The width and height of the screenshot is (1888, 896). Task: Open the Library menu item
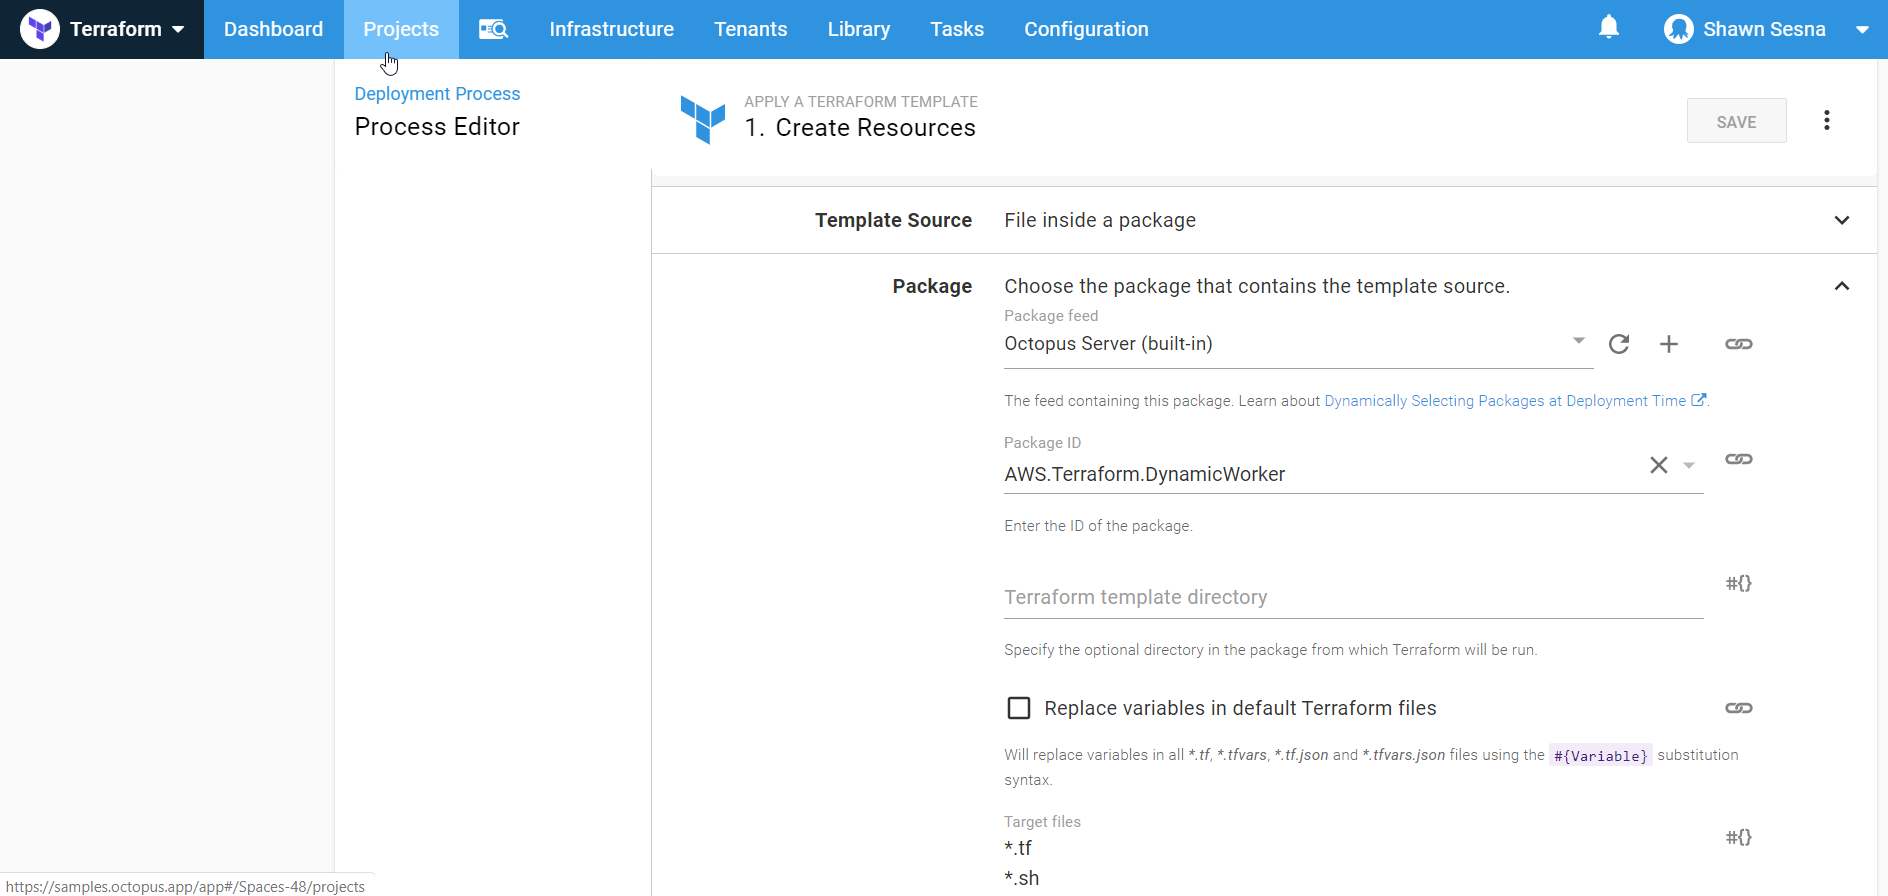(858, 29)
